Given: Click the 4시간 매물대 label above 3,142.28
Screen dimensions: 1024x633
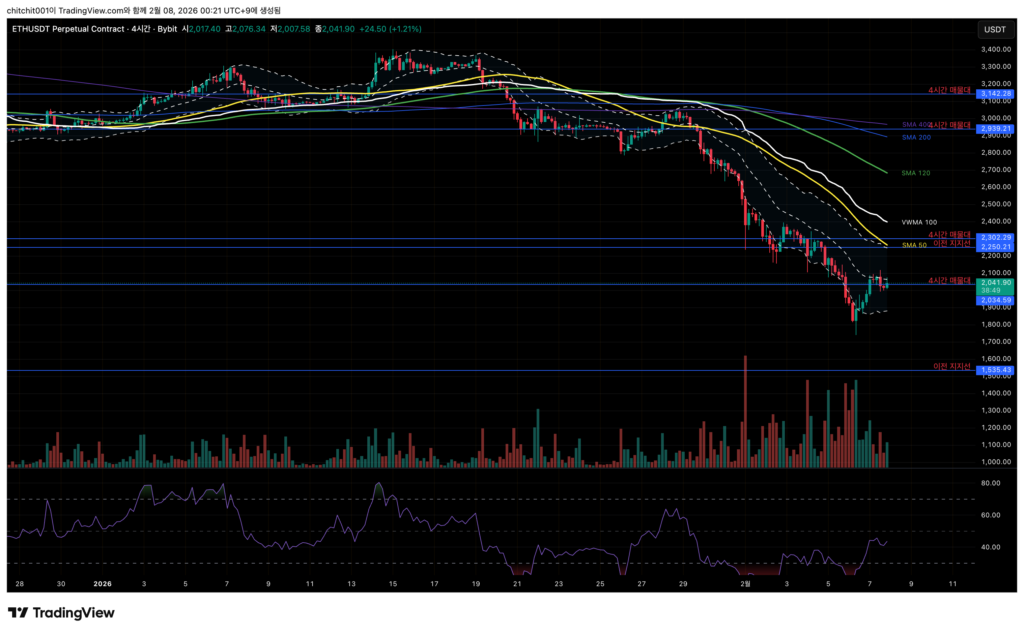Looking at the screenshot, I should pos(949,90).
